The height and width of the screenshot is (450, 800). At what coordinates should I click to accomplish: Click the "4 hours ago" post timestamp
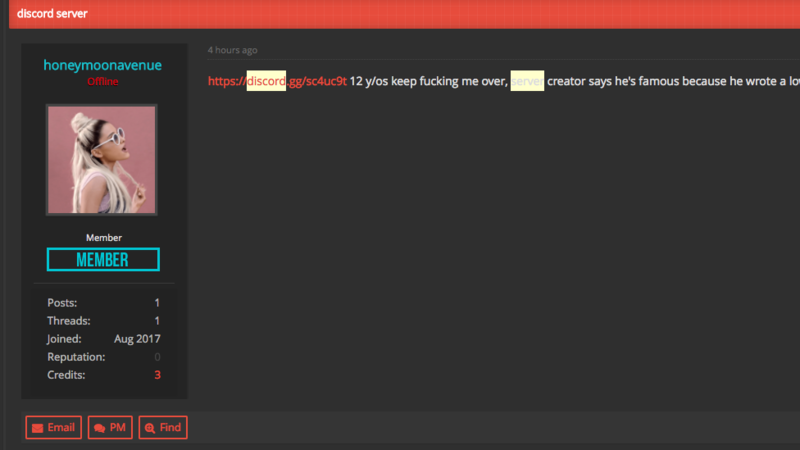232,50
